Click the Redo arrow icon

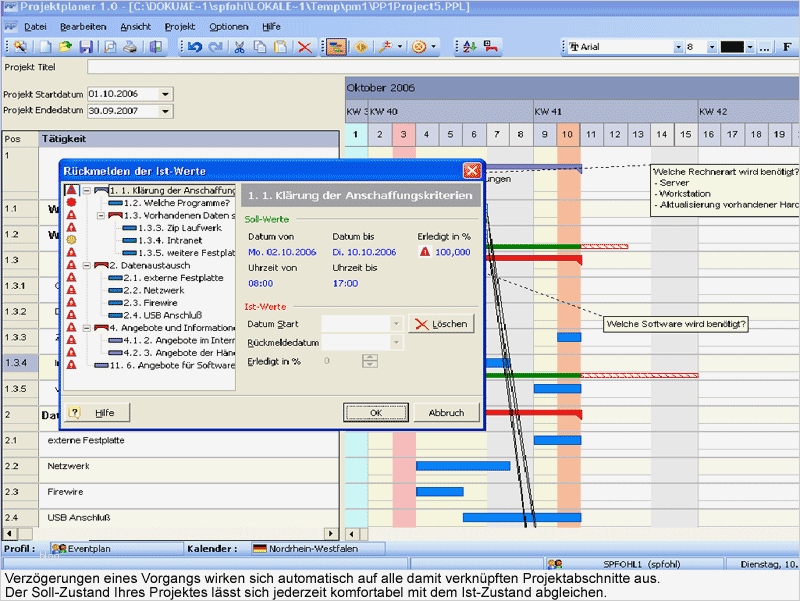216,47
